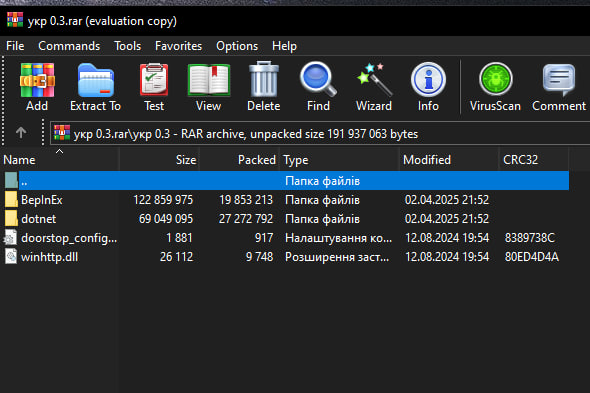Click size value 122 859 975

(x=163, y=200)
